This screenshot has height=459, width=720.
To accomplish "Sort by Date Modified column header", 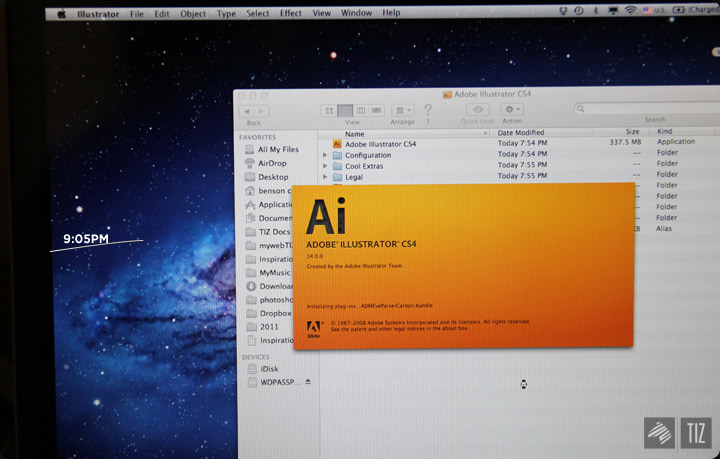I will (x=521, y=133).
